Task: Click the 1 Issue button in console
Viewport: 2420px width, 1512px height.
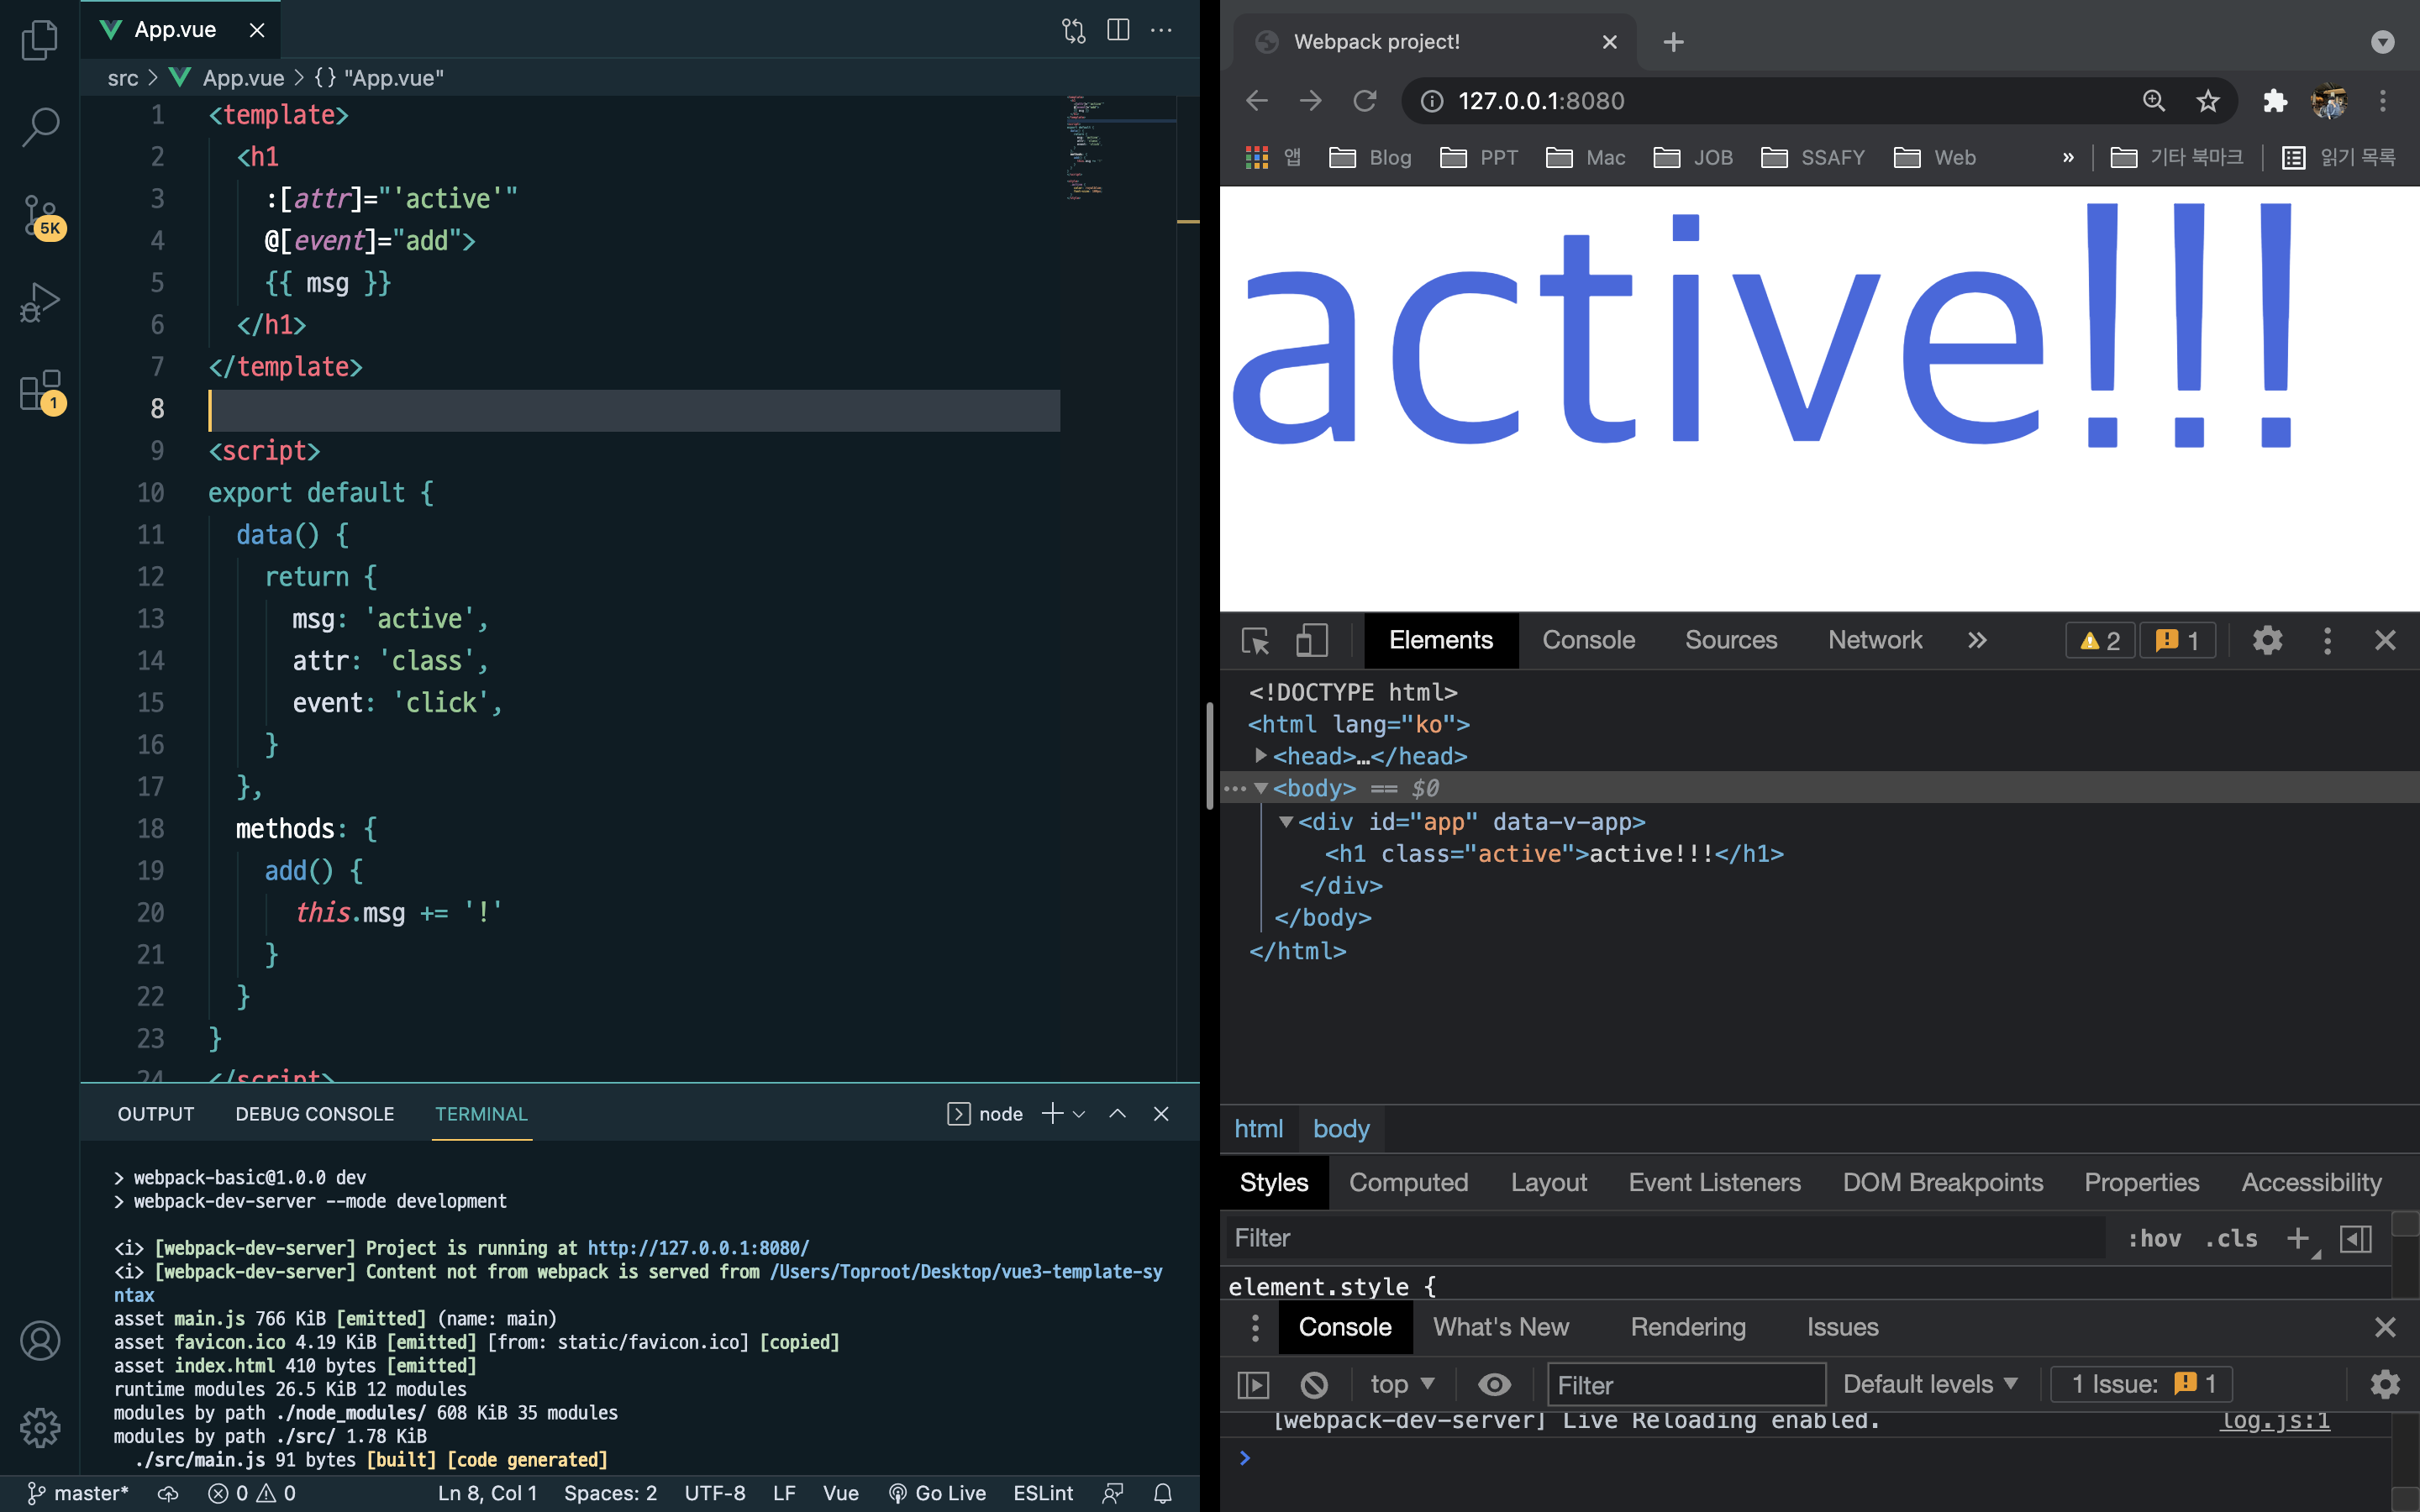Action: (x=2142, y=1385)
